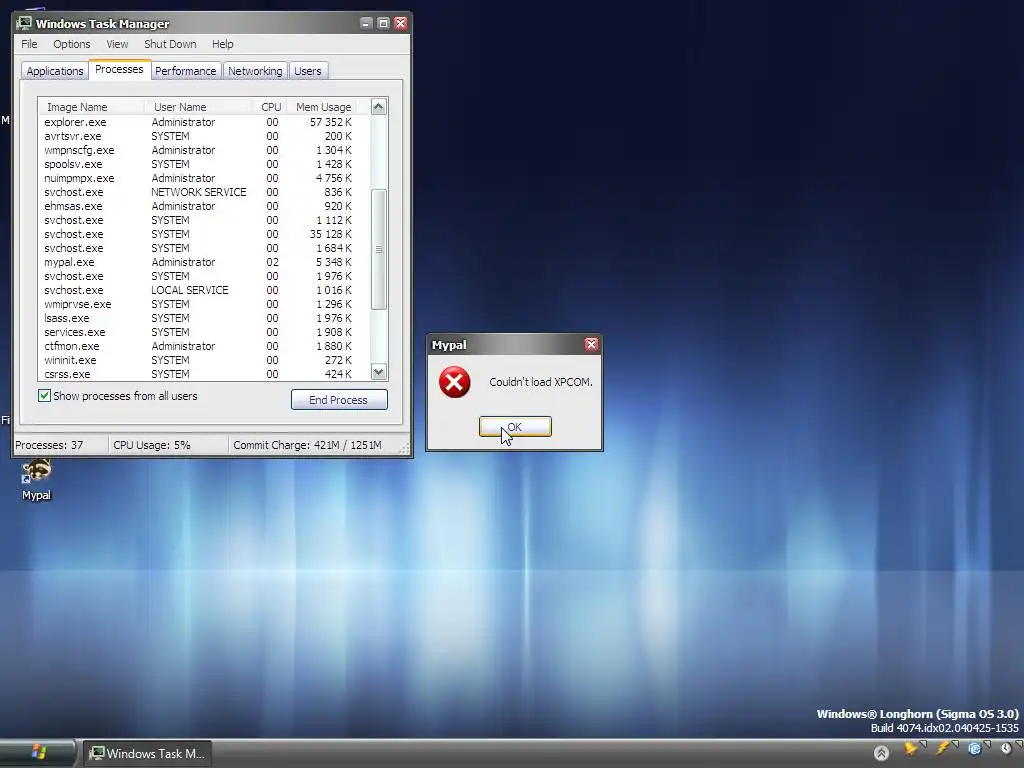Open the View menu
Image resolution: width=1024 pixels, height=768 pixels.
pyautogui.click(x=118, y=44)
